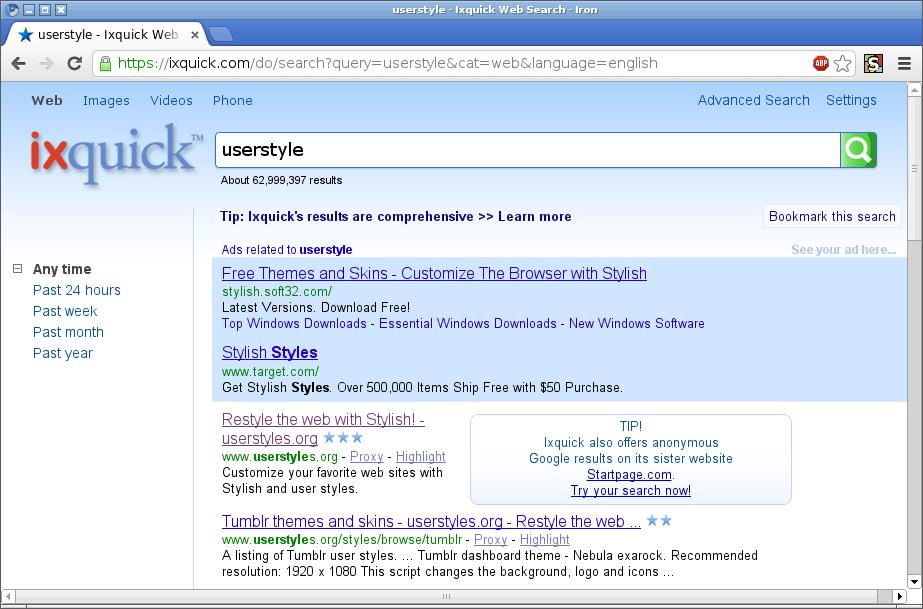Viewport: 923px width, 609px height.
Task: Close the userstyle Ixquick tab
Action: click(195, 35)
